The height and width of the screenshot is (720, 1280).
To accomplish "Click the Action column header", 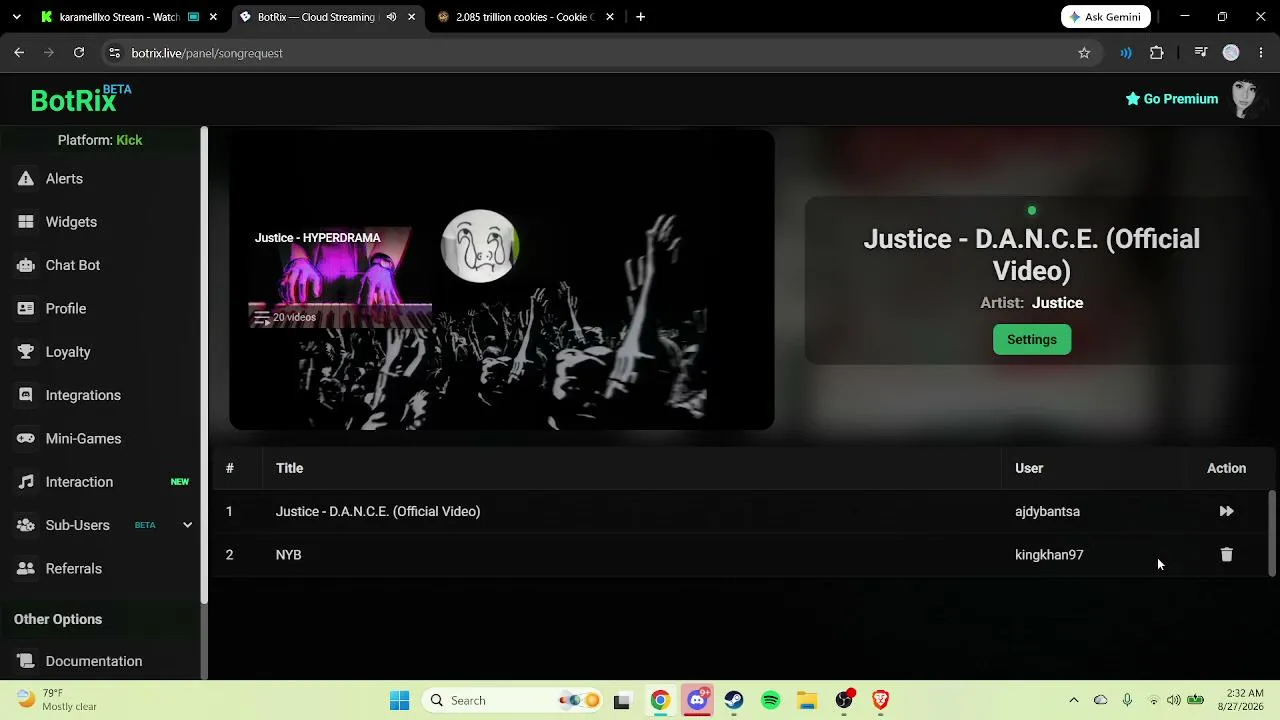I will [1226, 468].
